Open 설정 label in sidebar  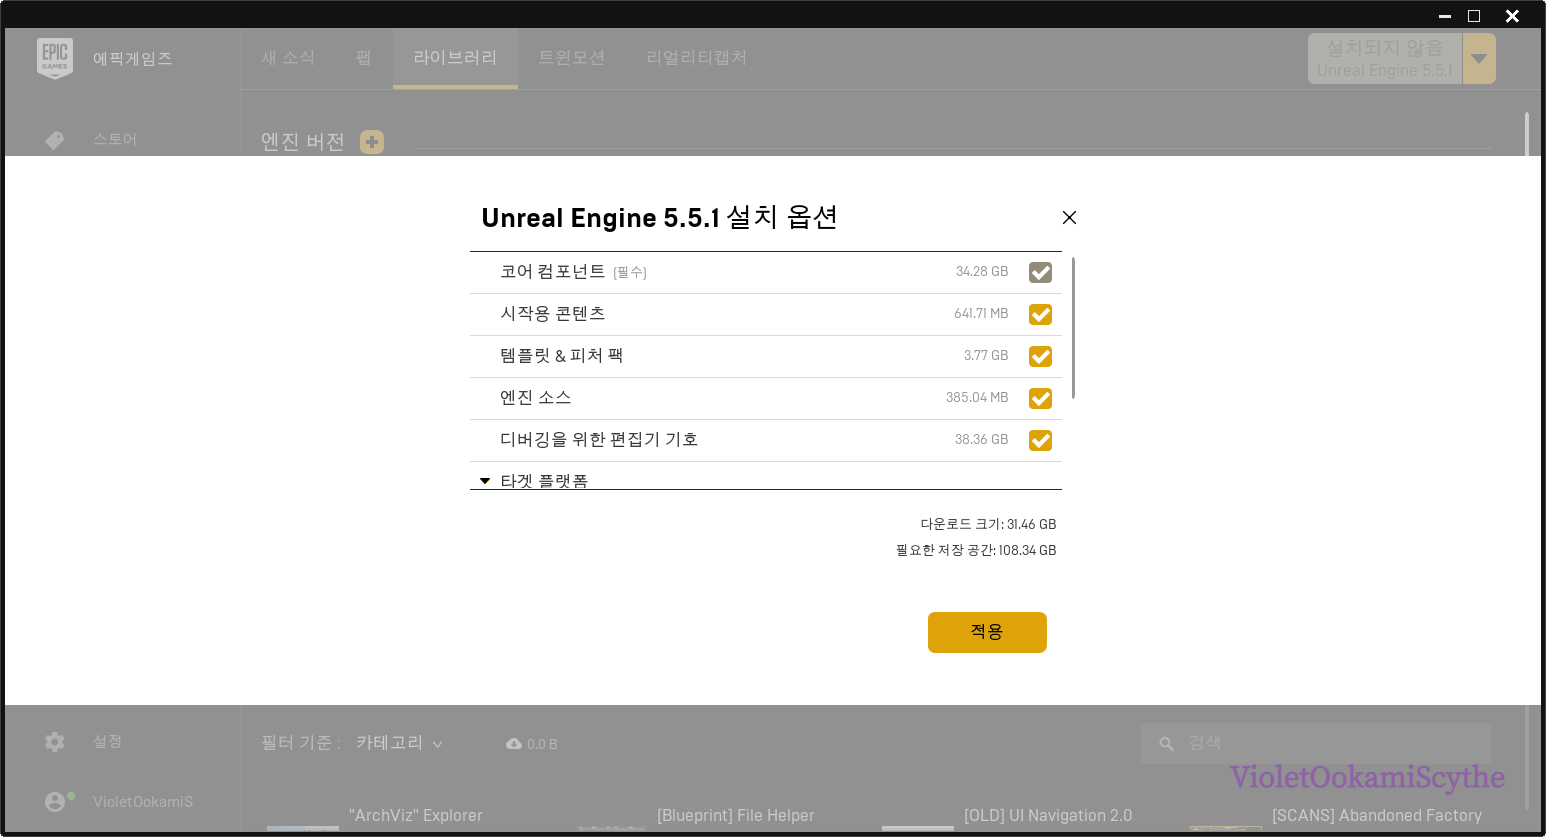pyautogui.click(x=108, y=741)
